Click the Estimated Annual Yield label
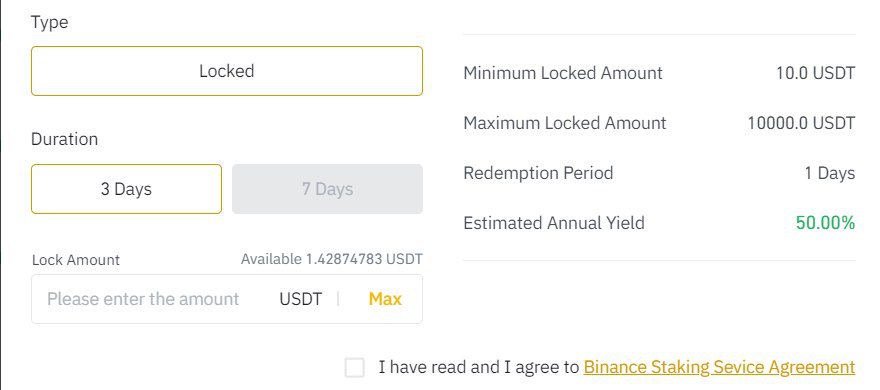Screen dimensions: 880x390 pos(554,223)
